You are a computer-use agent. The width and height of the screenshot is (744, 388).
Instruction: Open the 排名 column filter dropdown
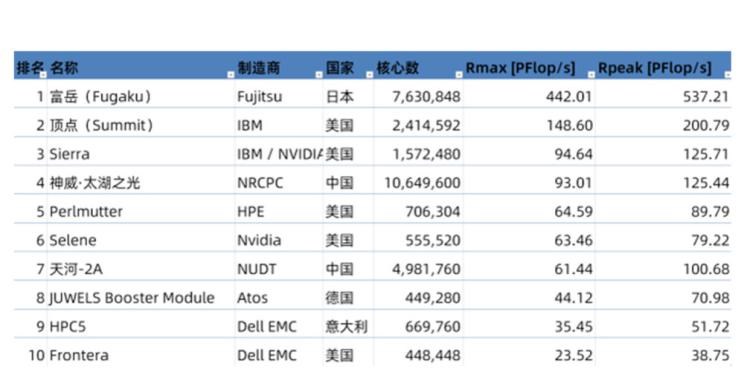tap(43, 75)
